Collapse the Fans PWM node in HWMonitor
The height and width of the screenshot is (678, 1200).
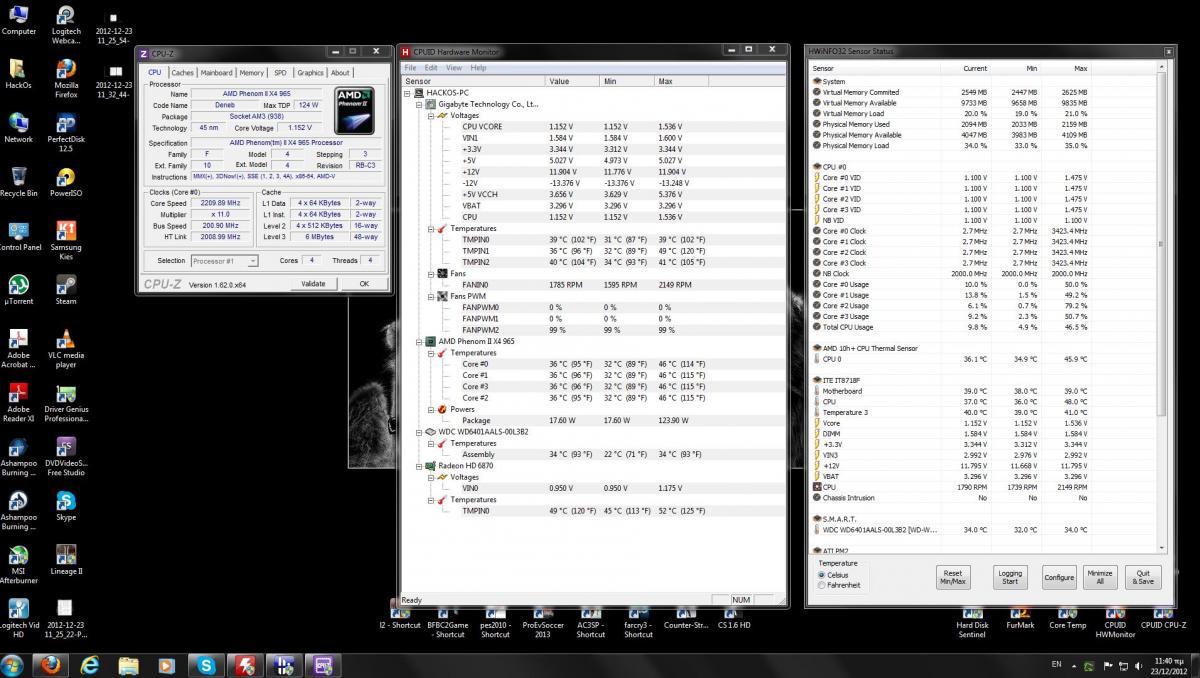430,296
